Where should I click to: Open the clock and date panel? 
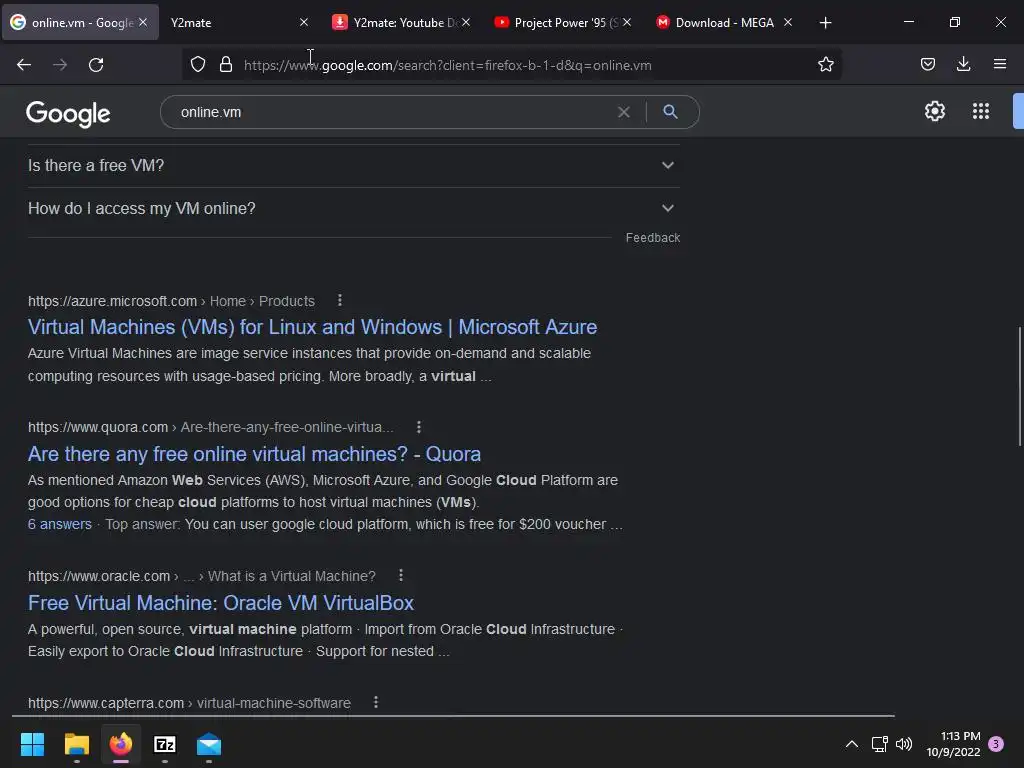(953, 744)
